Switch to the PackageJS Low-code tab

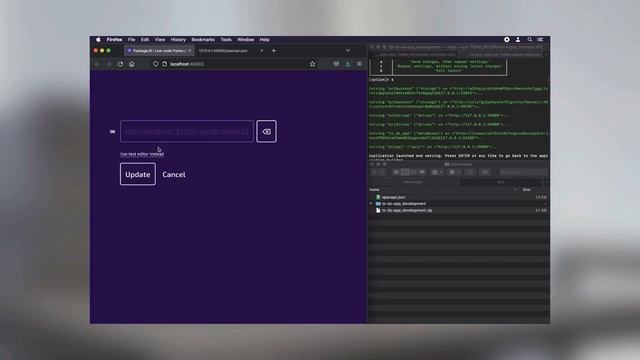click(159, 51)
